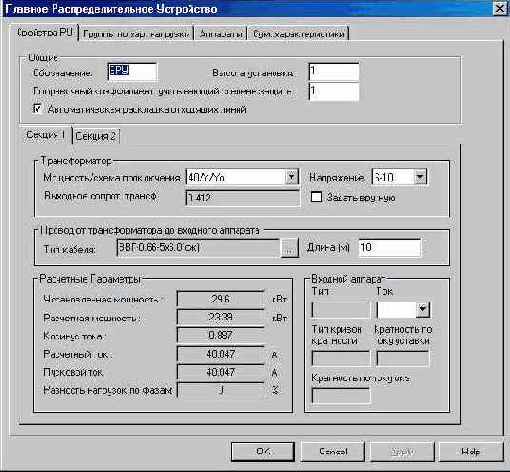The width and height of the screenshot is (510, 472).
Task: Open the input device Ток dropdown
Action: click(422, 309)
